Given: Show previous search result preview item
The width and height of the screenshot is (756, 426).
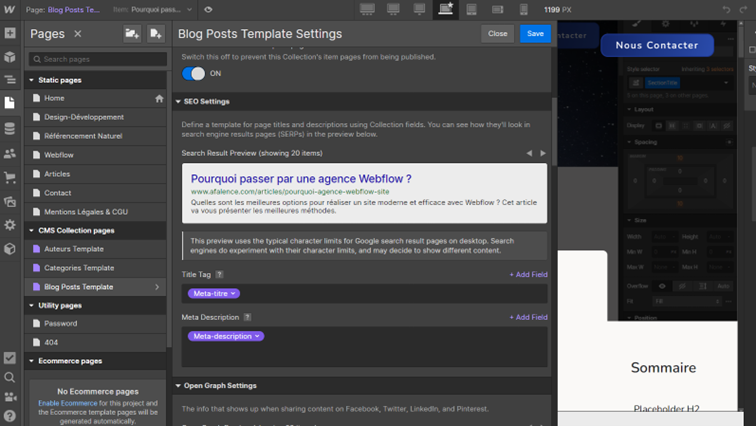Looking at the screenshot, I should (529, 153).
